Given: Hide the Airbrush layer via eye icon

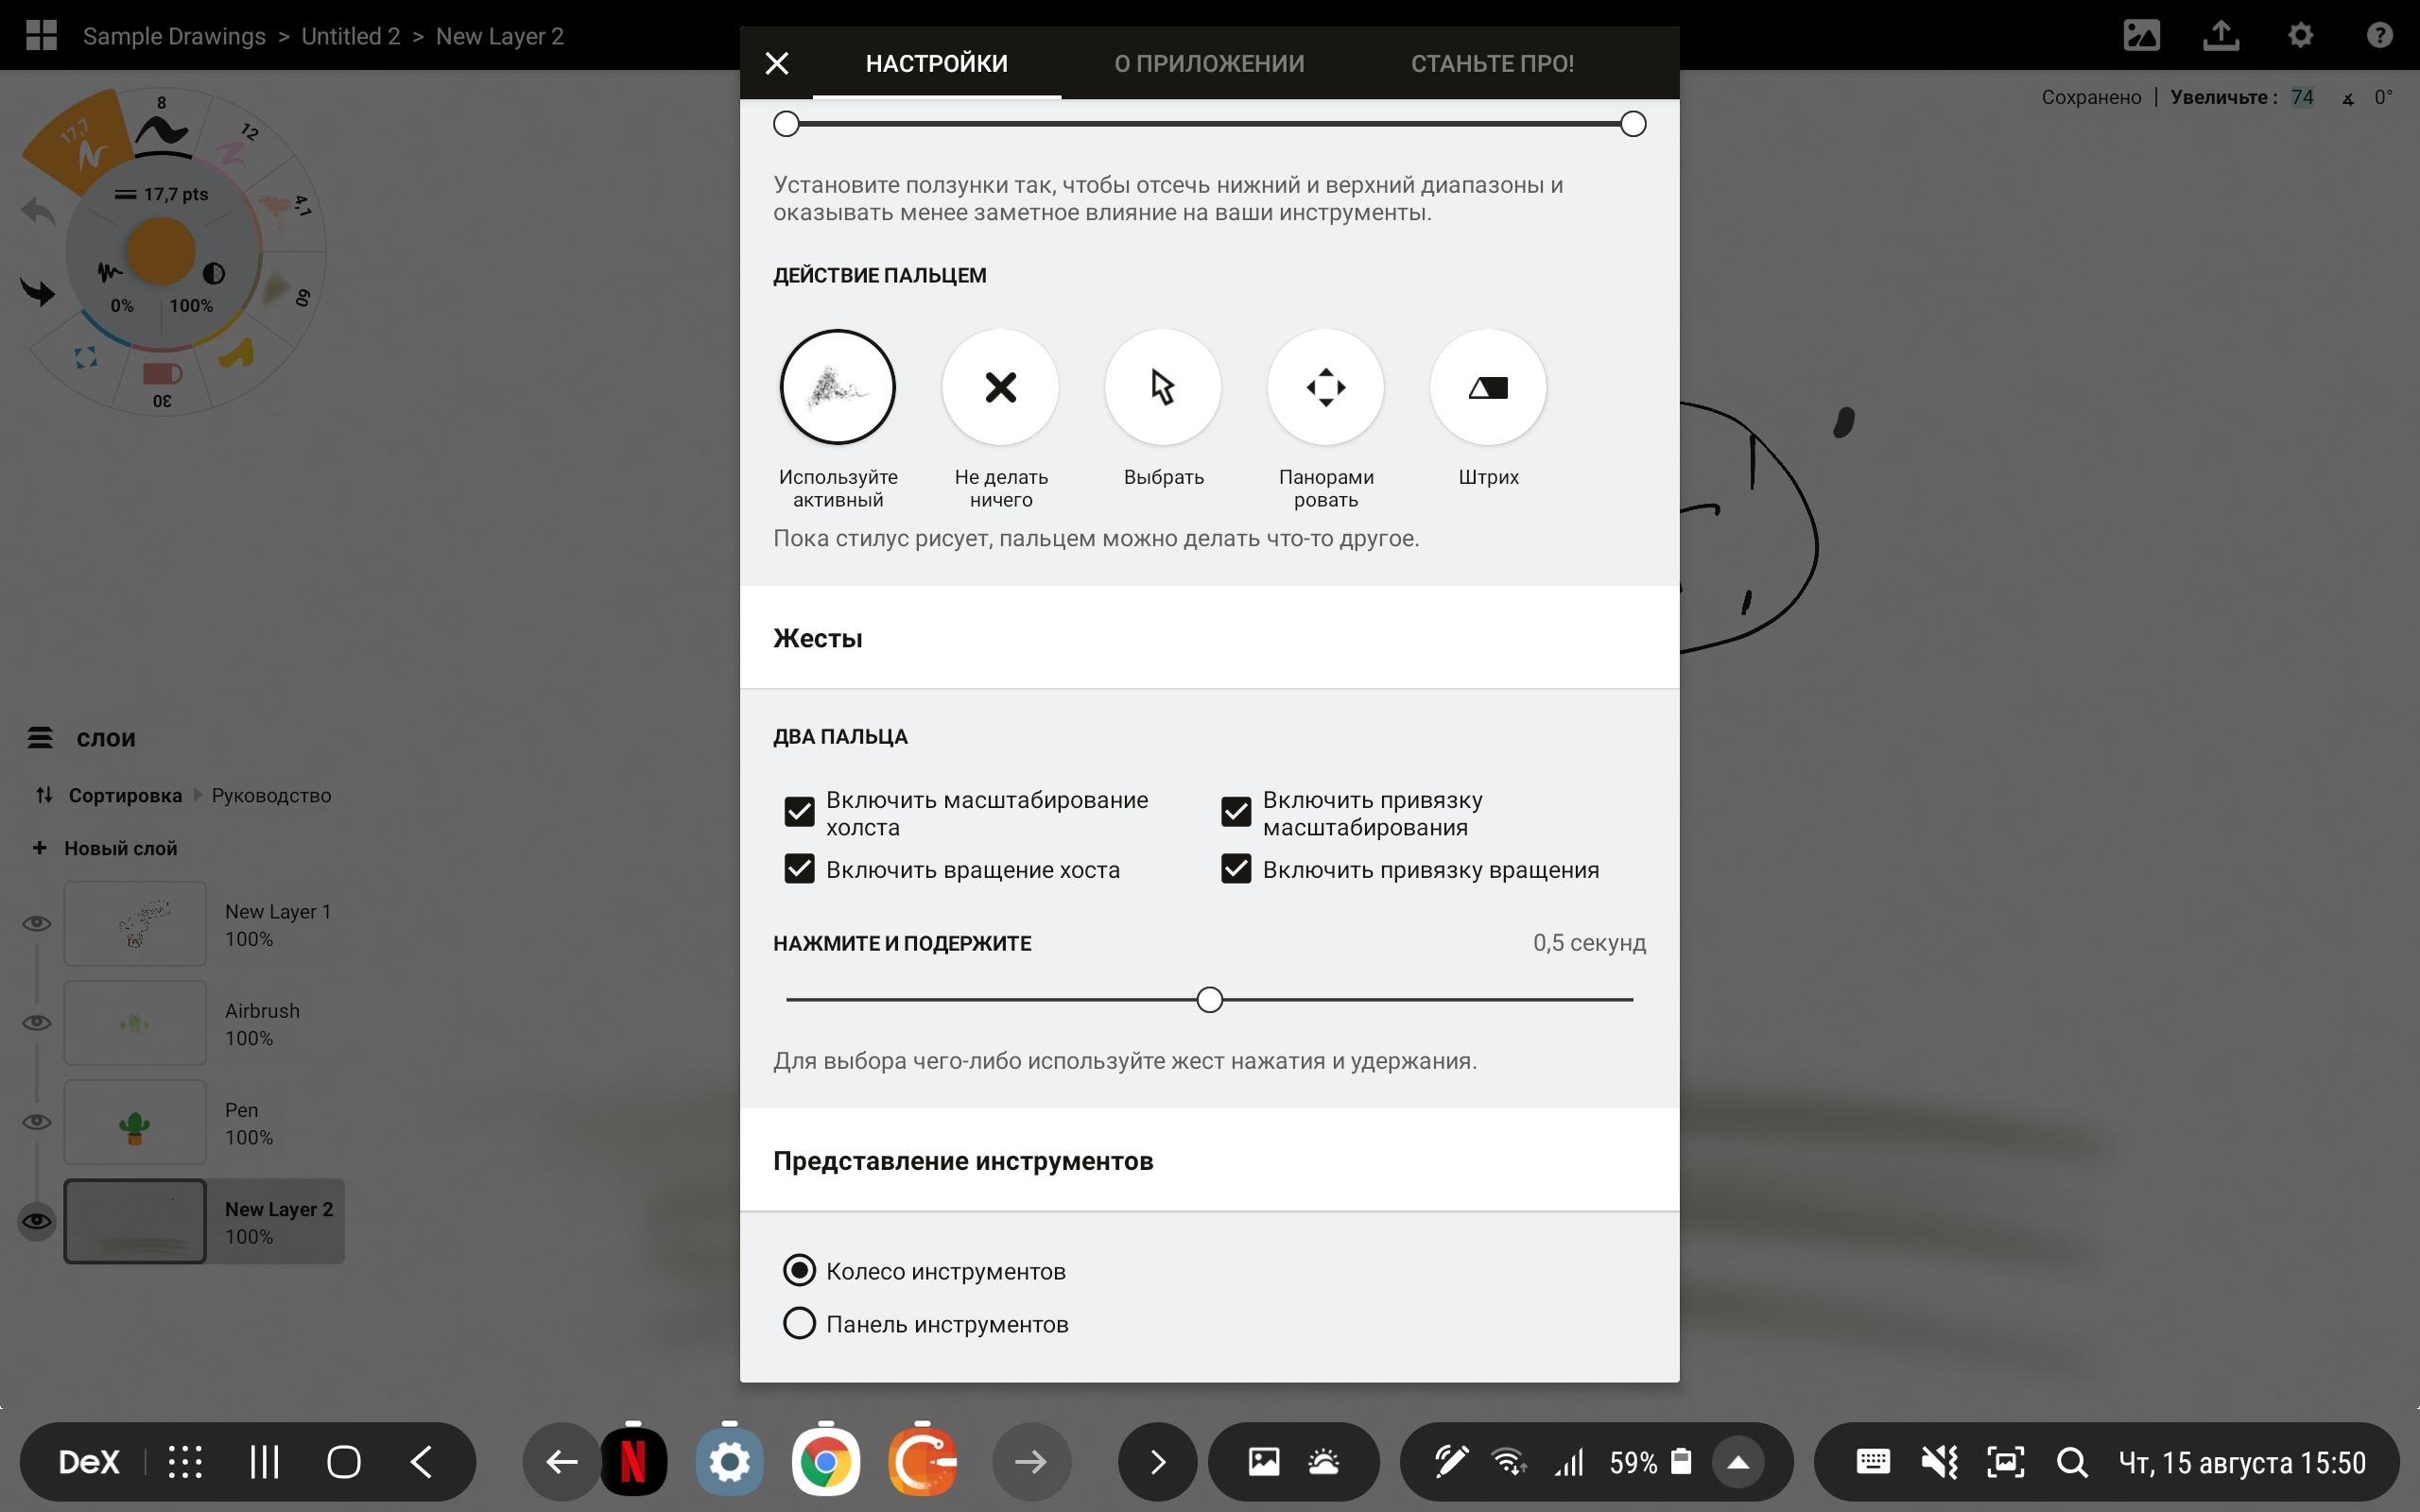Looking at the screenshot, I should 37,1022.
